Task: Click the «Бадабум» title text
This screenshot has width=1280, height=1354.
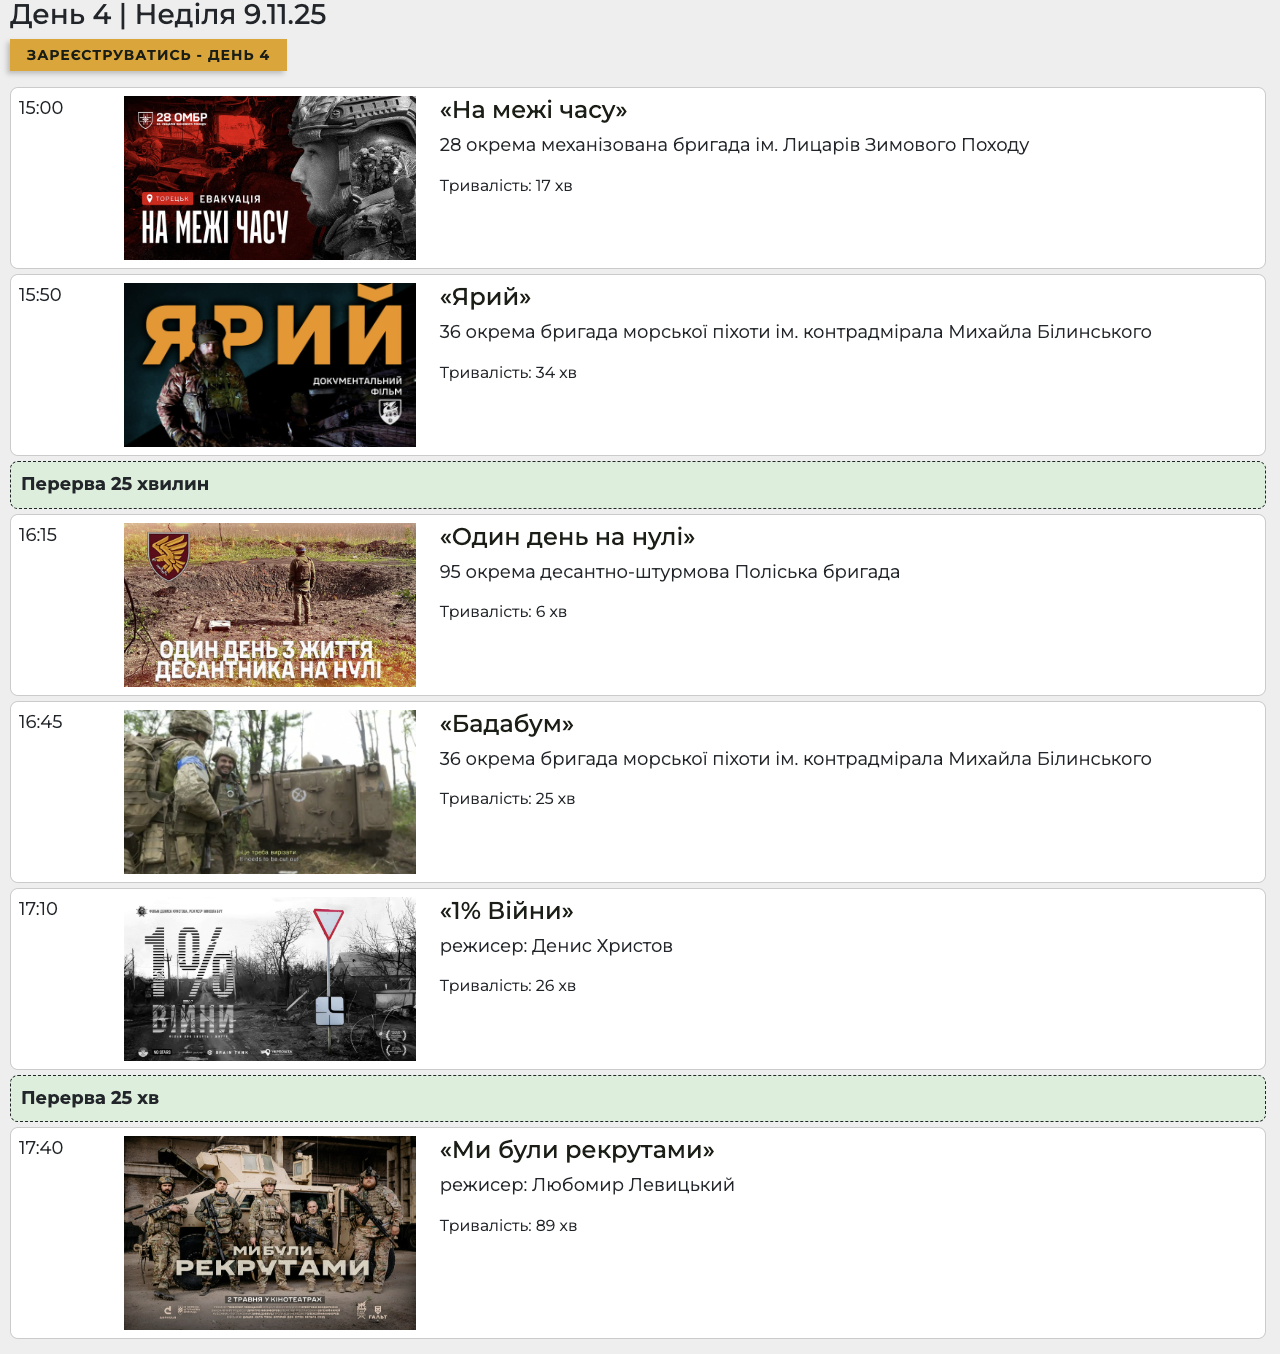Action: click(x=506, y=724)
